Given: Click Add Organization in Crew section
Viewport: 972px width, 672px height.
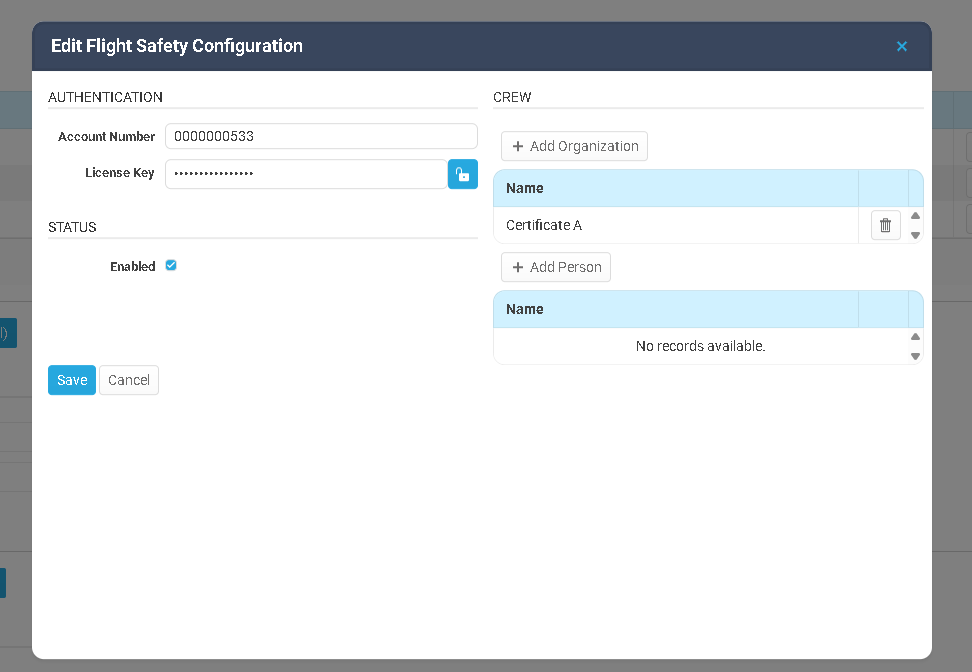Looking at the screenshot, I should pos(574,146).
